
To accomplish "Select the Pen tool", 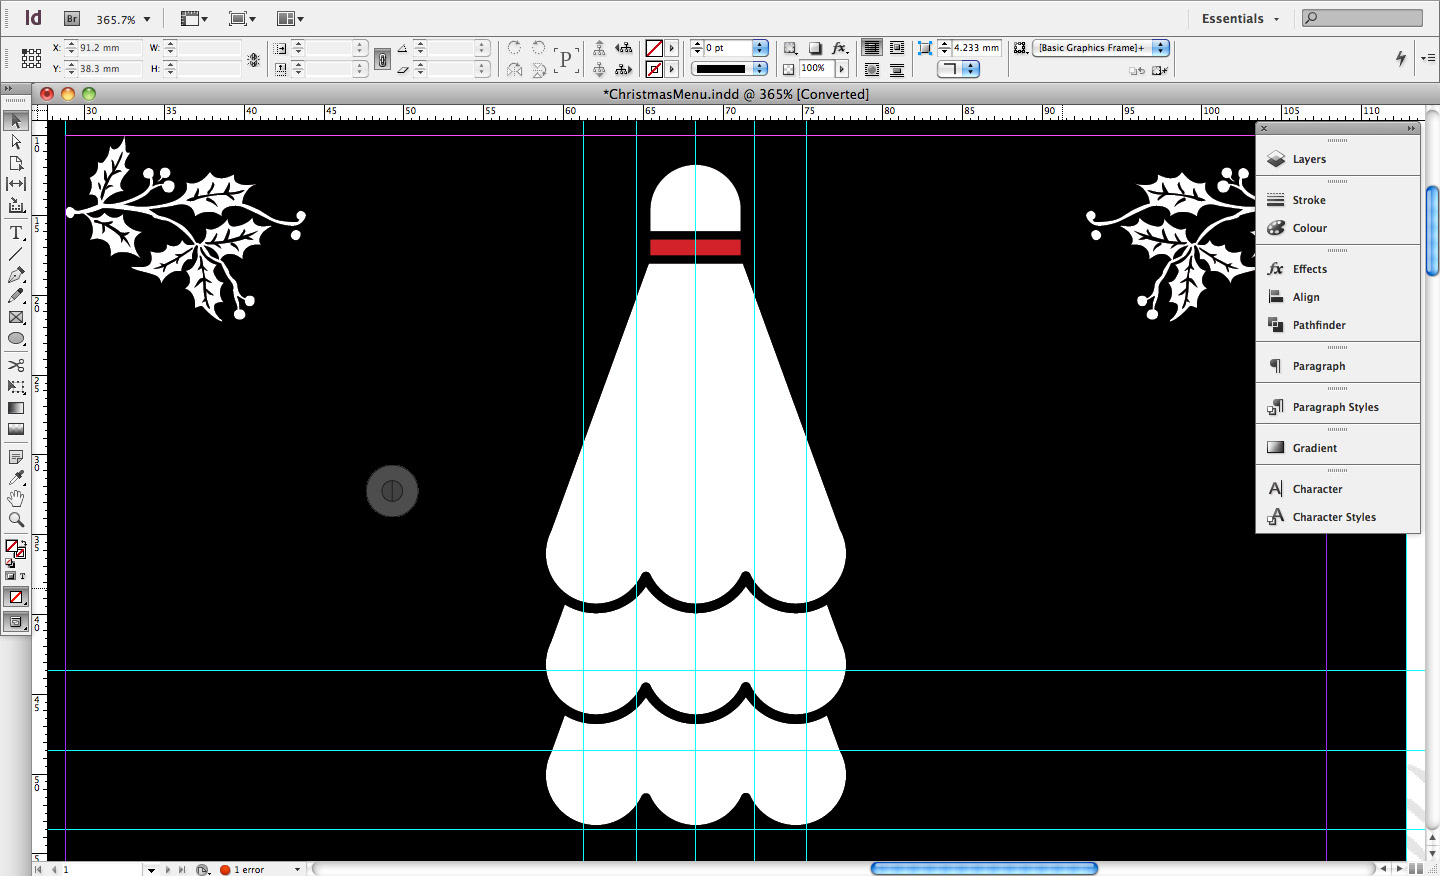I will coord(16,275).
